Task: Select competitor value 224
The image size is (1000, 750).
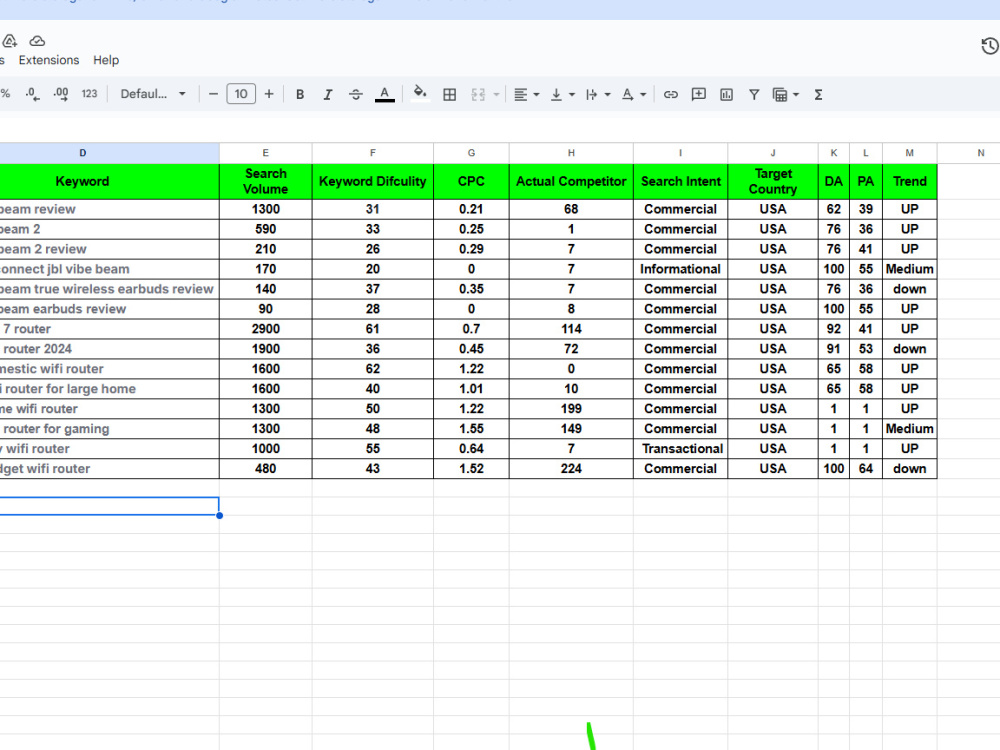Action: pyautogui.click(x=571, y=469)
